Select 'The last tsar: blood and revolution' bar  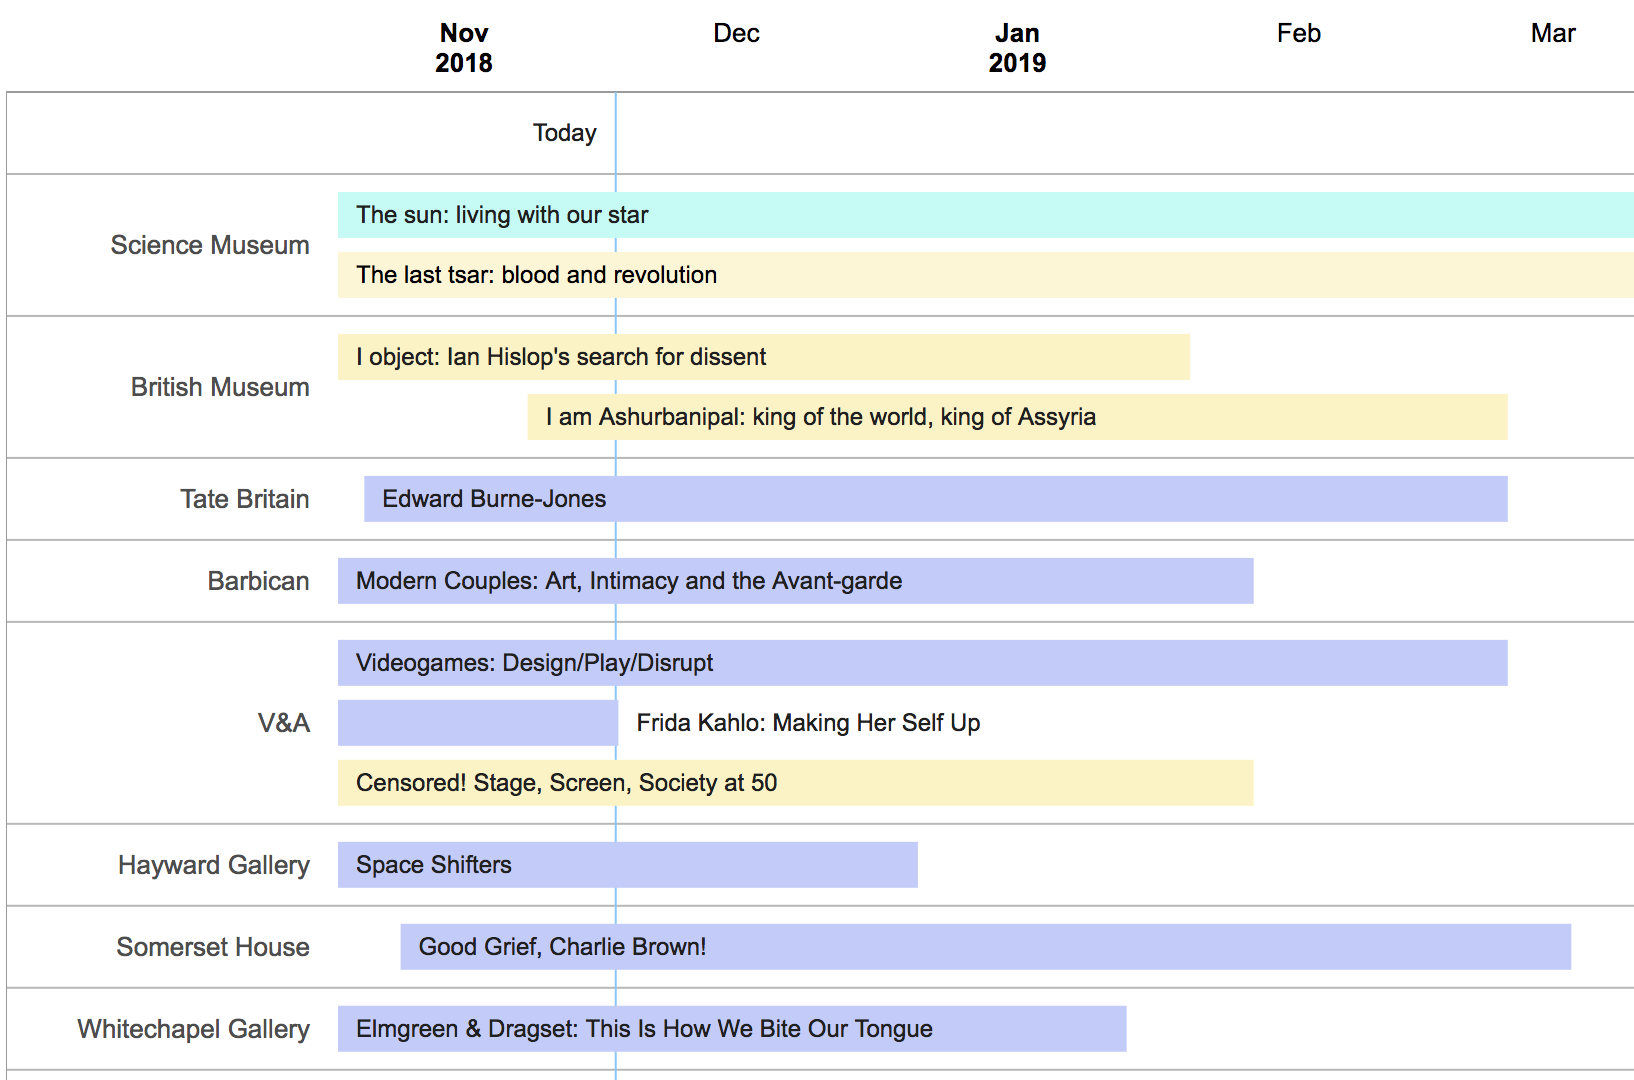(986, 275)
